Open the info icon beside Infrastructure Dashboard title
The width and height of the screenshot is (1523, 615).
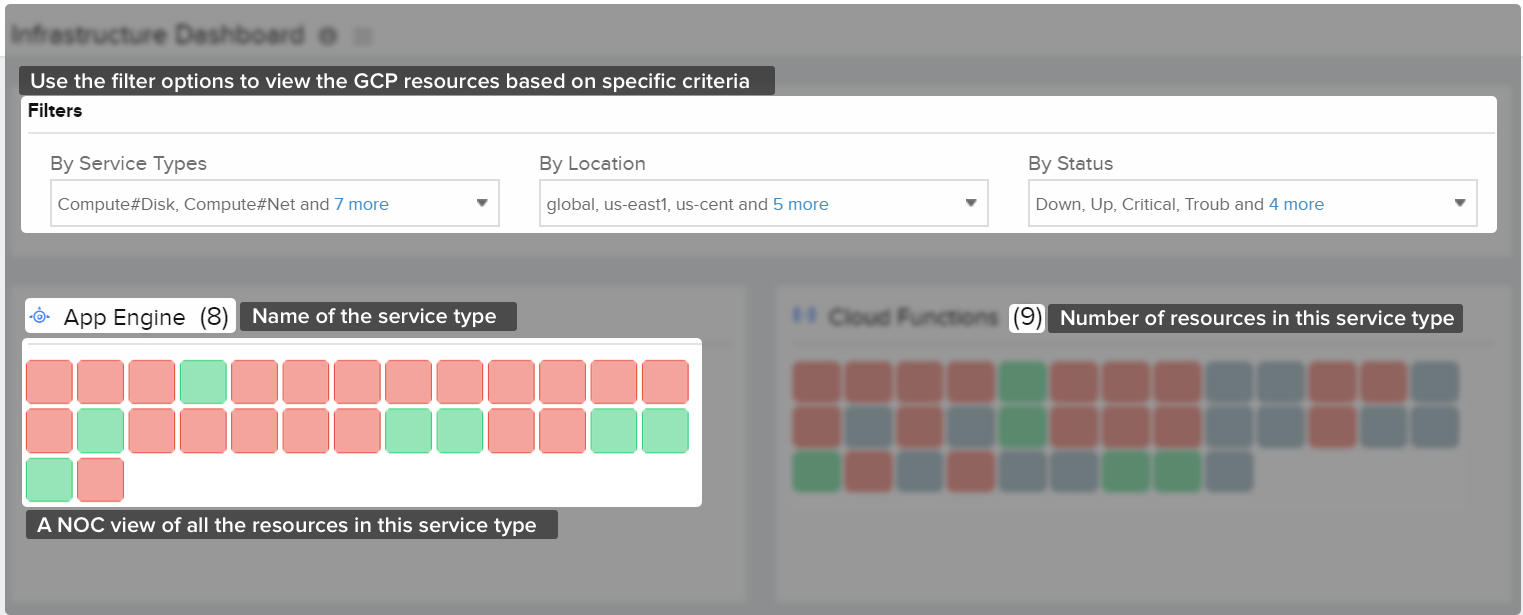coord(328,33)
